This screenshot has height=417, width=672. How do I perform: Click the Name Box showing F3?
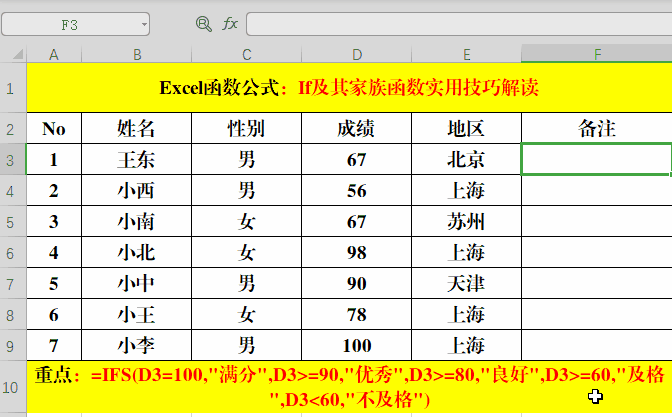75,24
